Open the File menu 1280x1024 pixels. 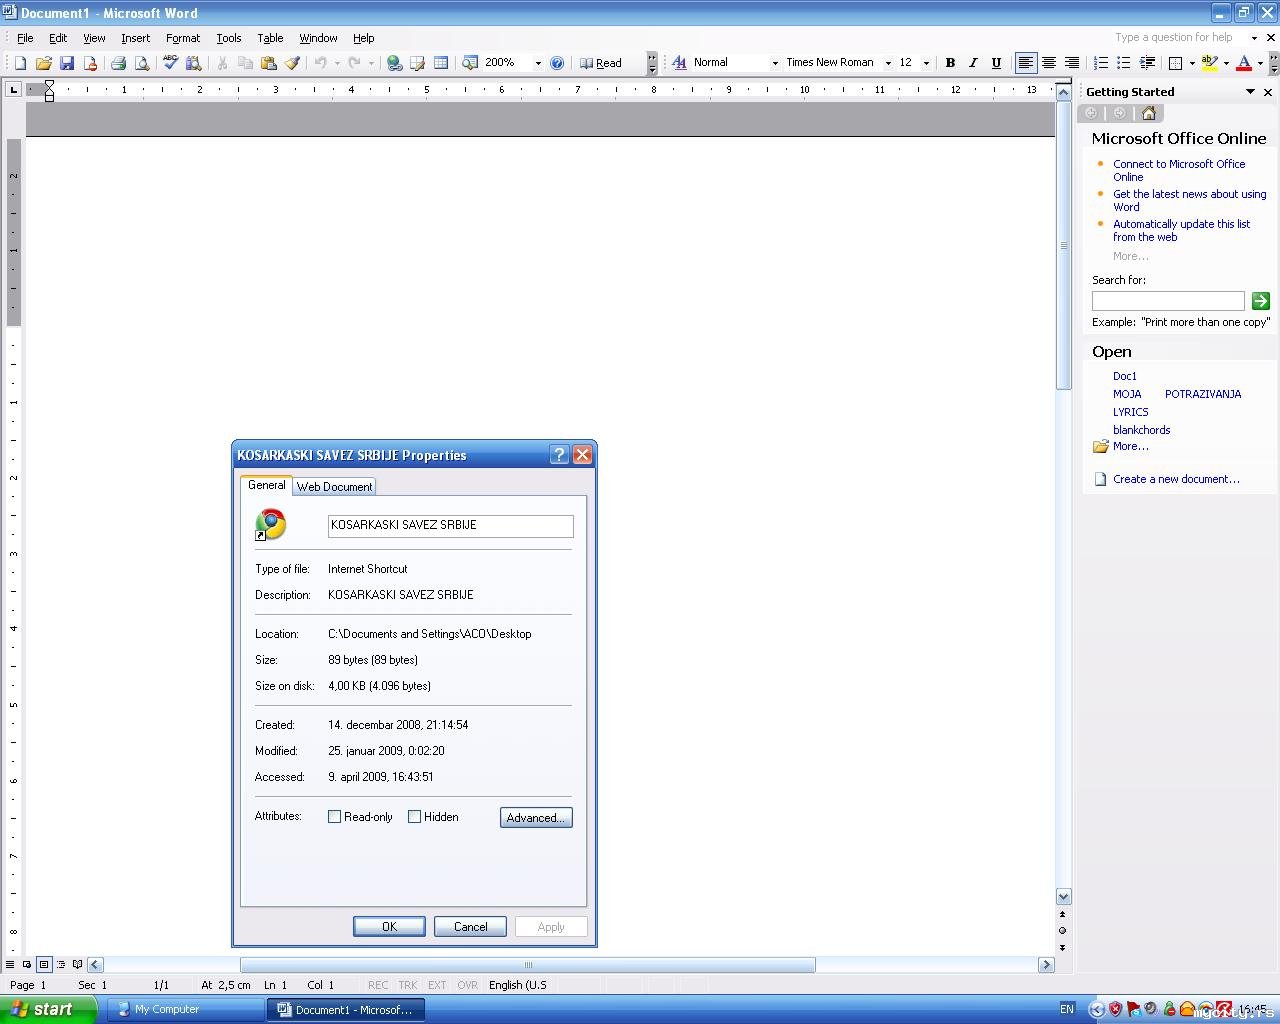25,38
